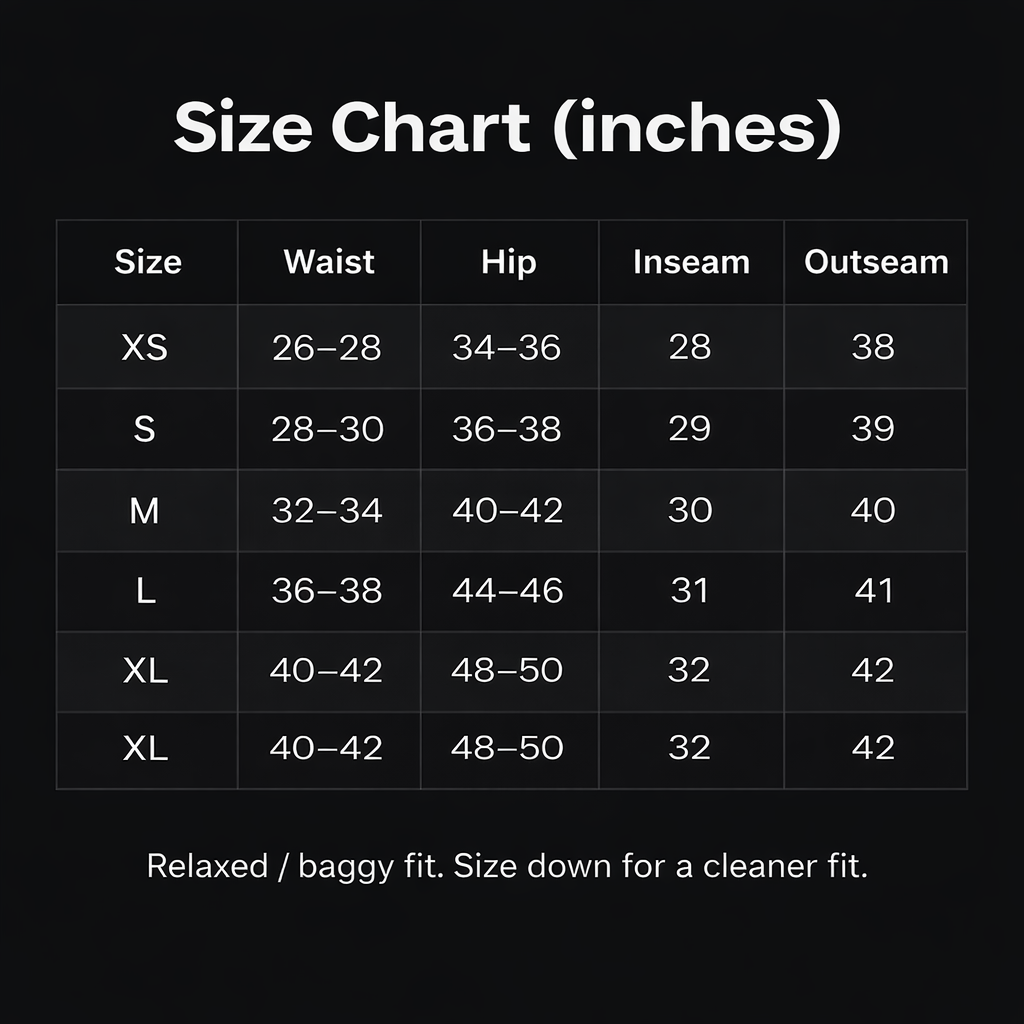This screenshot has width=1024, height=1024.
Task: Select outseam value 40 in the M row
Action: (873, 511)
